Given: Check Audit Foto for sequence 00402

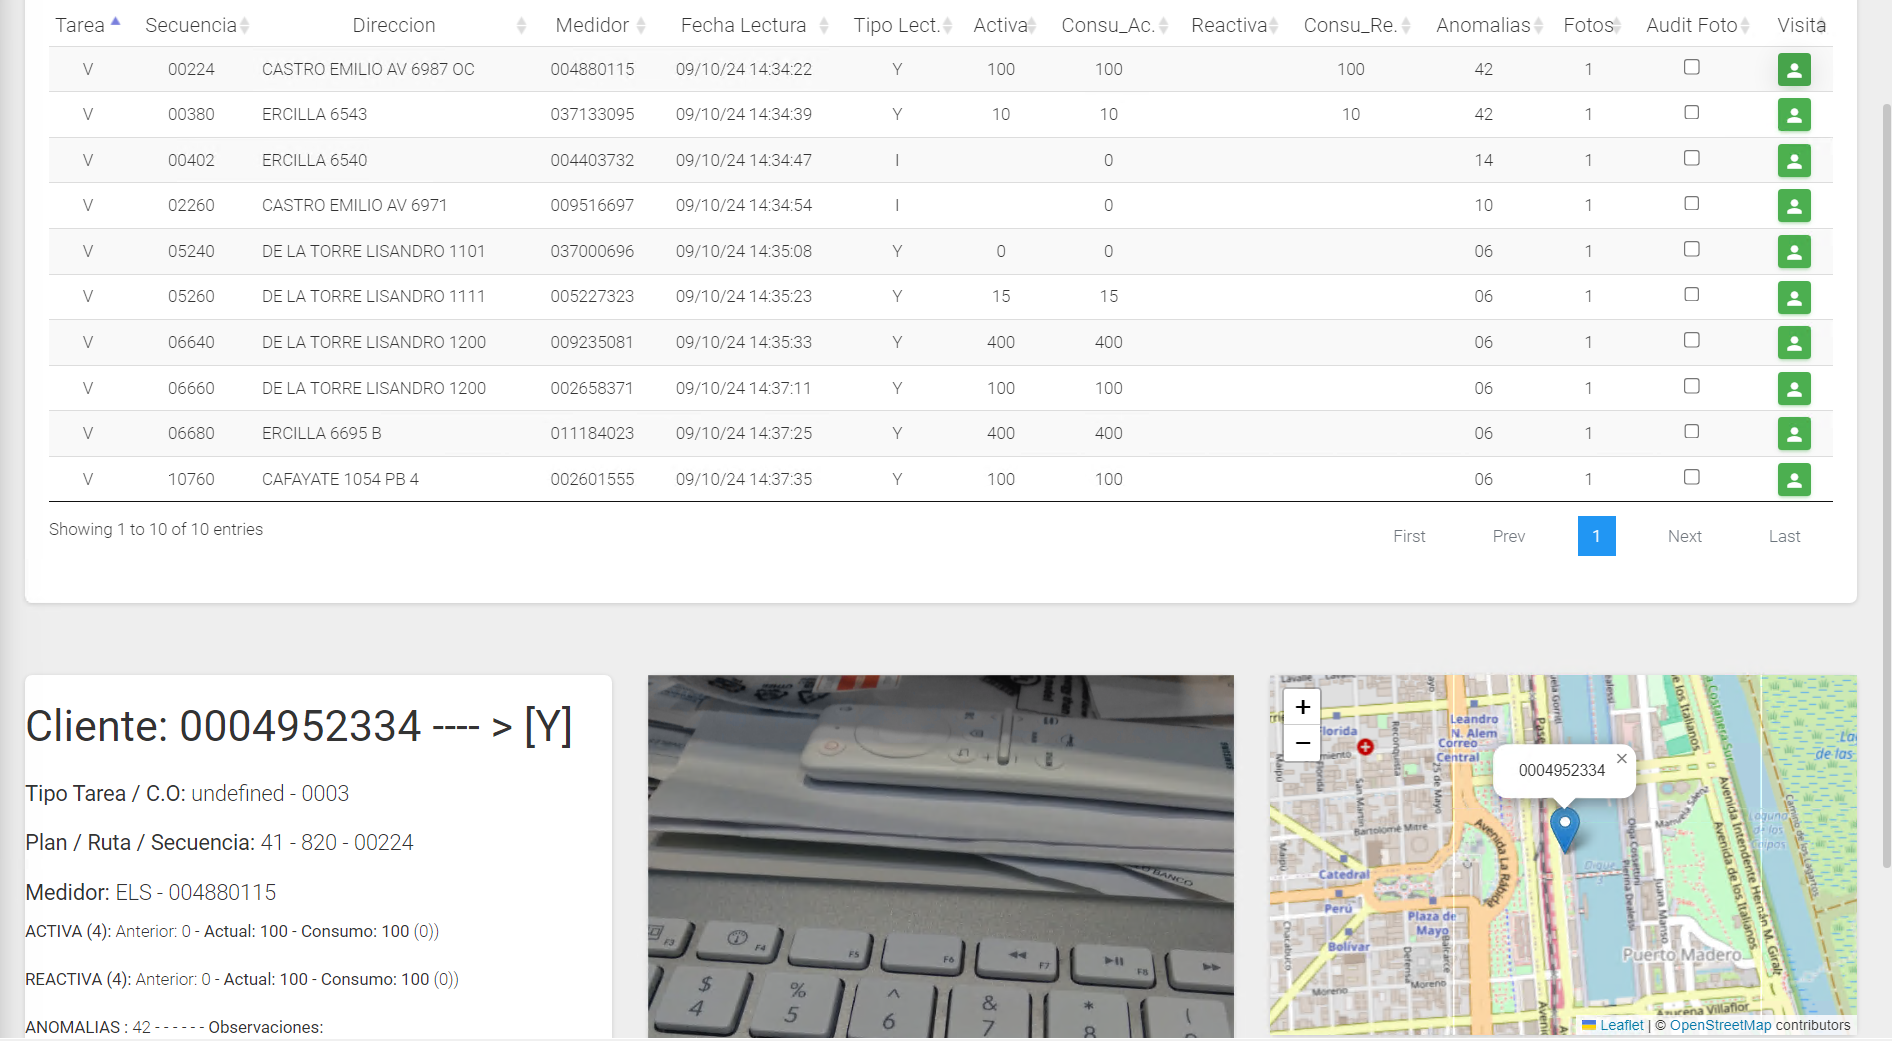Looking at the screenshot, I should coord(1691,158).
